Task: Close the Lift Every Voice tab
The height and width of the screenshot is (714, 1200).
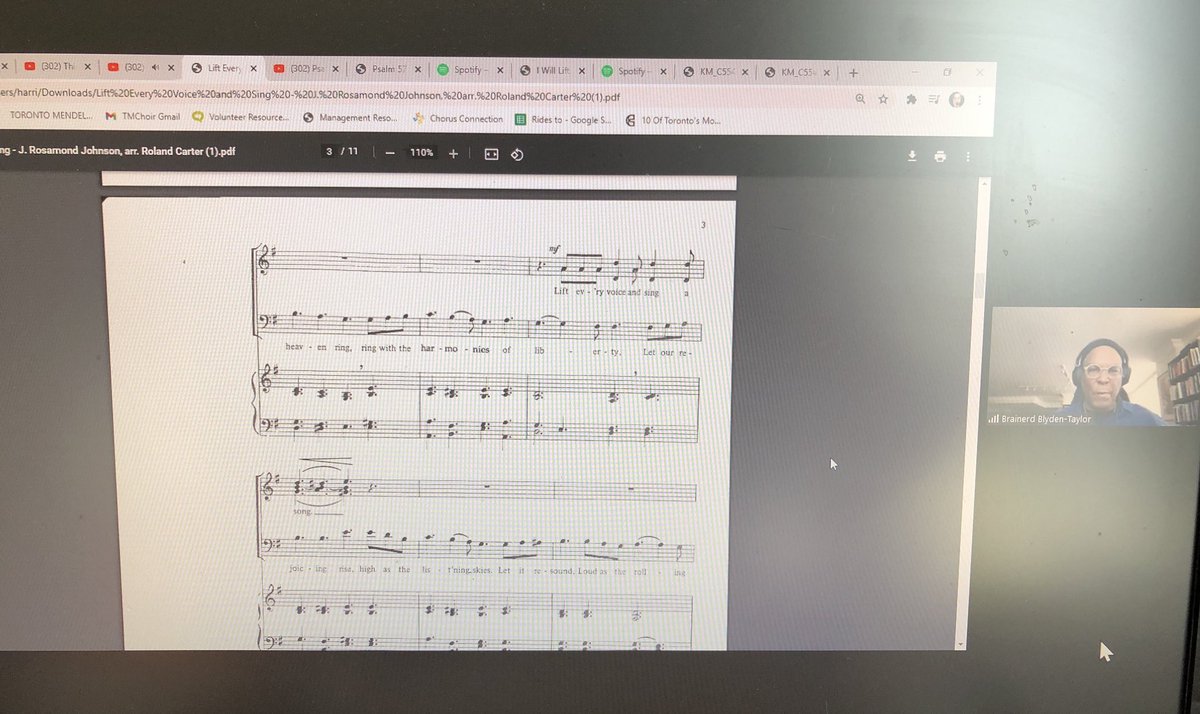Action: point(253,68)
